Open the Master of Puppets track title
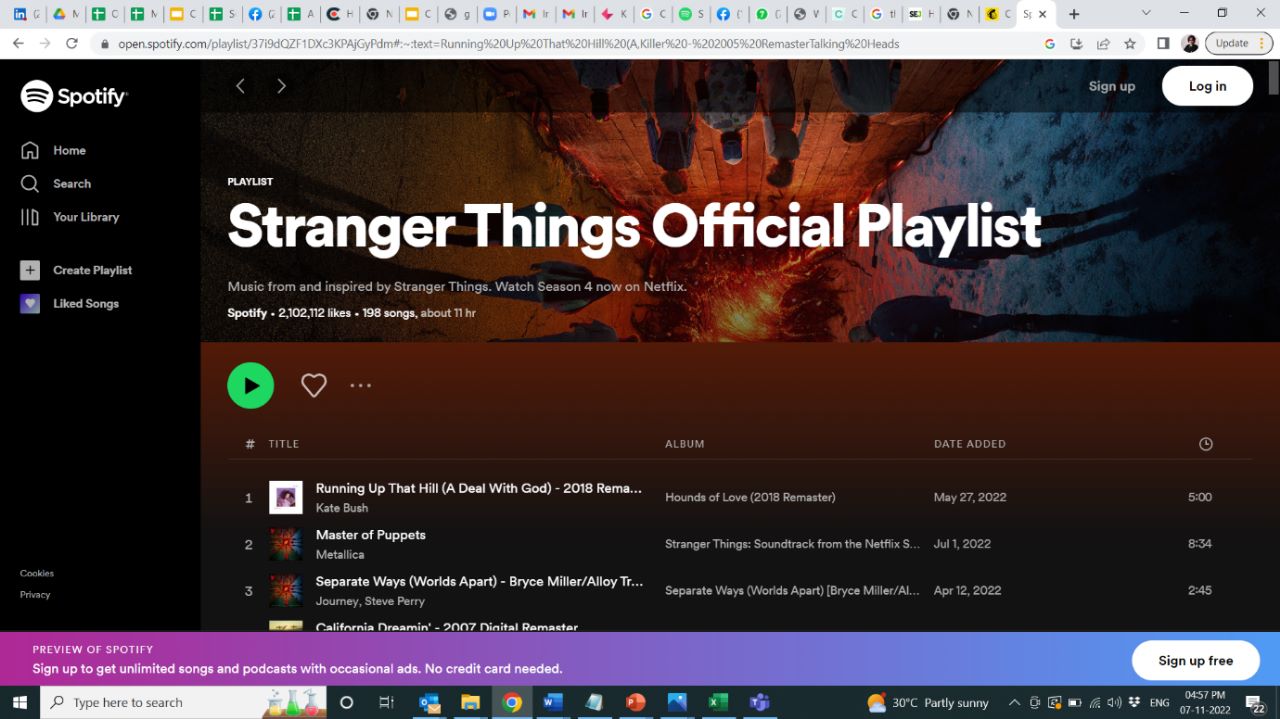Viewport: 1280px width, 719px height. coord(371,535)
